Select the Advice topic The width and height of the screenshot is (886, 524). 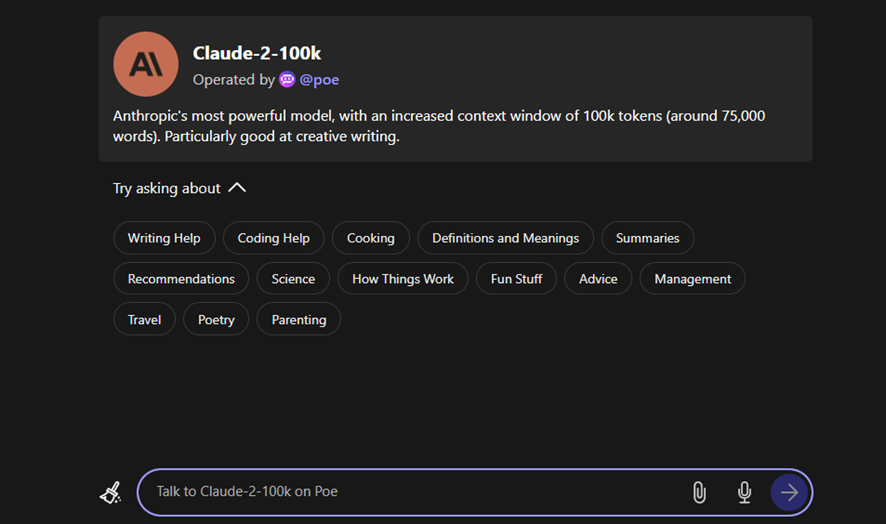pos(598,279)
